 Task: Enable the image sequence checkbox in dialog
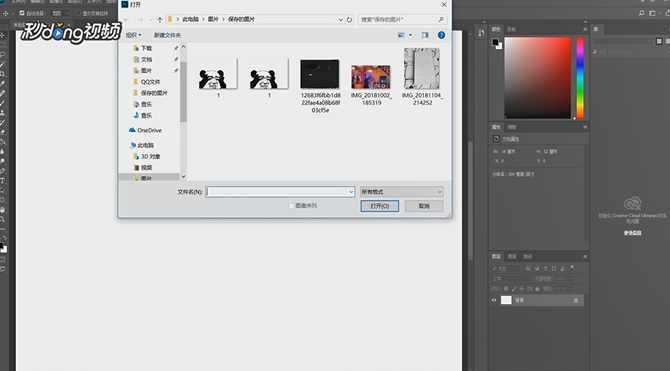[291, 206]
